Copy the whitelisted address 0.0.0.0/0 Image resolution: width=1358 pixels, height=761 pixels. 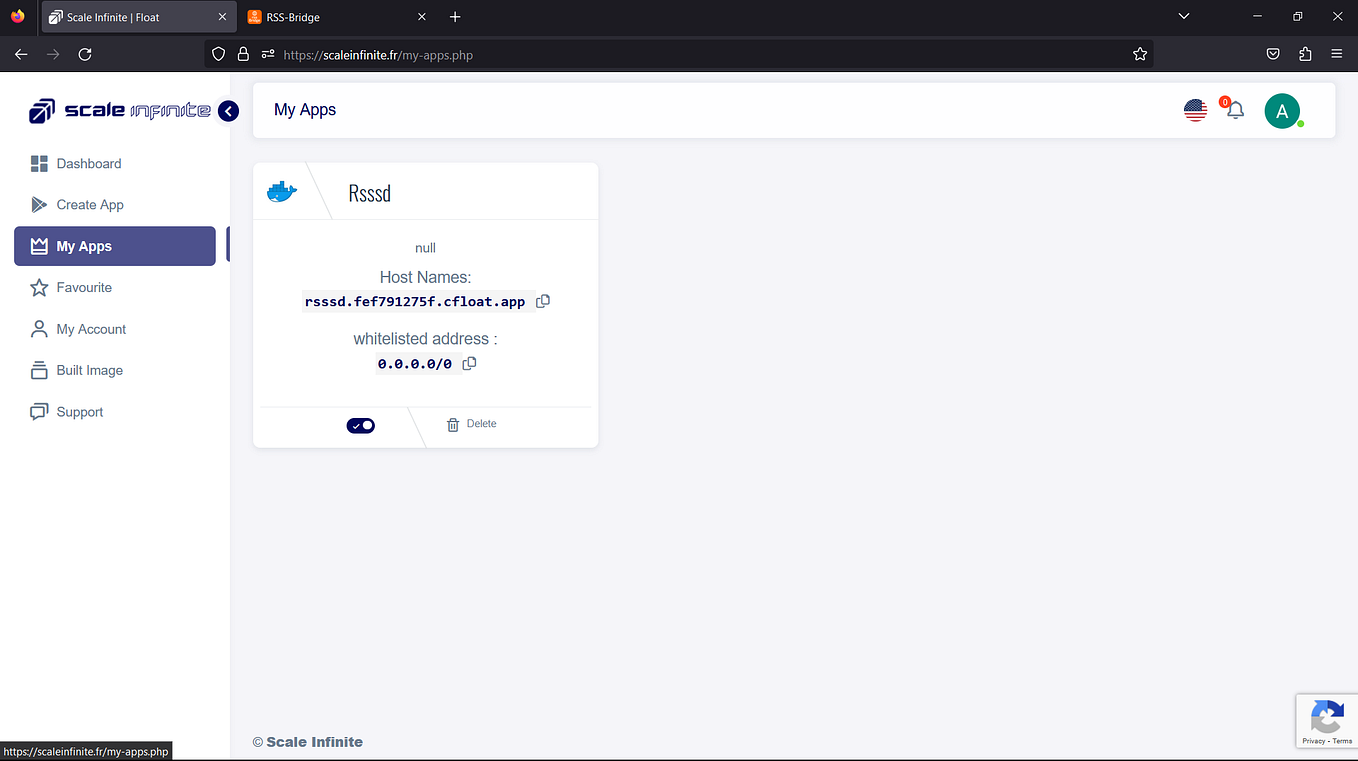469,363
